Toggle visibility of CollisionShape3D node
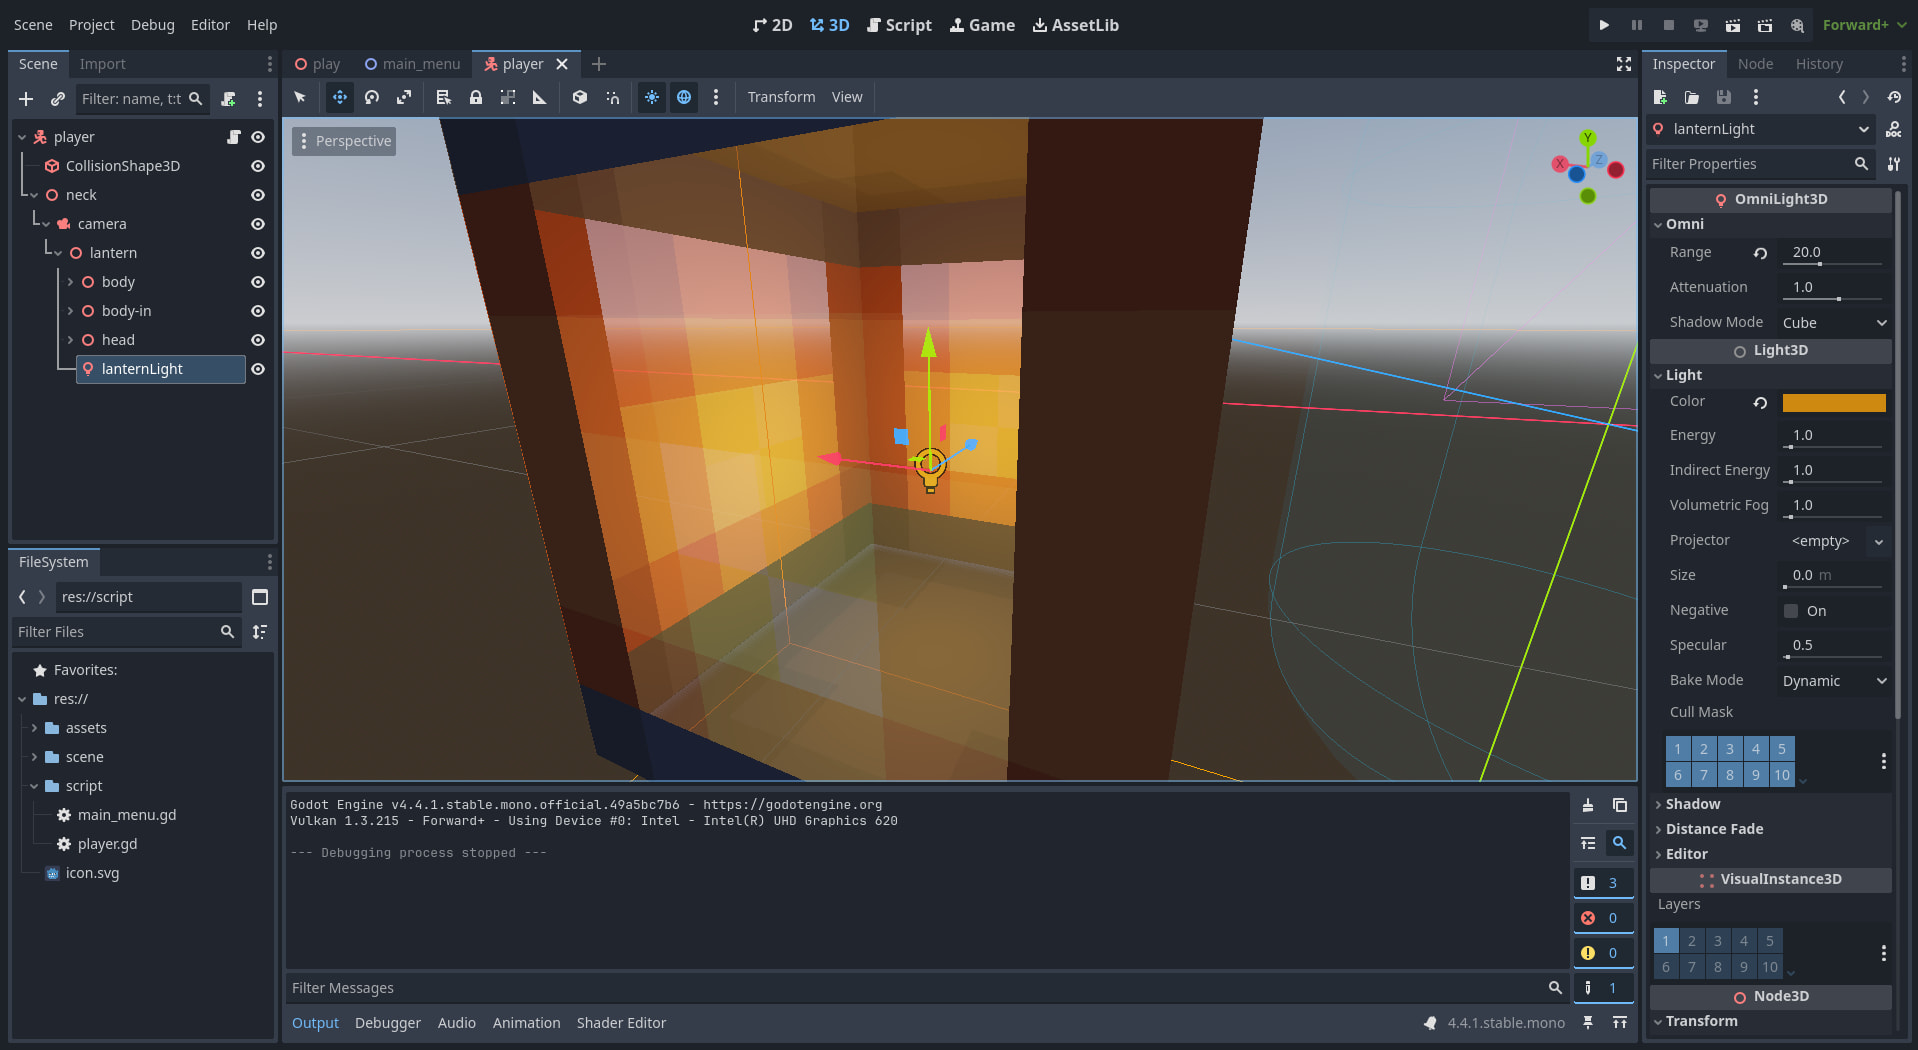The width and height of the screenshot is (1918, 1050). point(258,166)
